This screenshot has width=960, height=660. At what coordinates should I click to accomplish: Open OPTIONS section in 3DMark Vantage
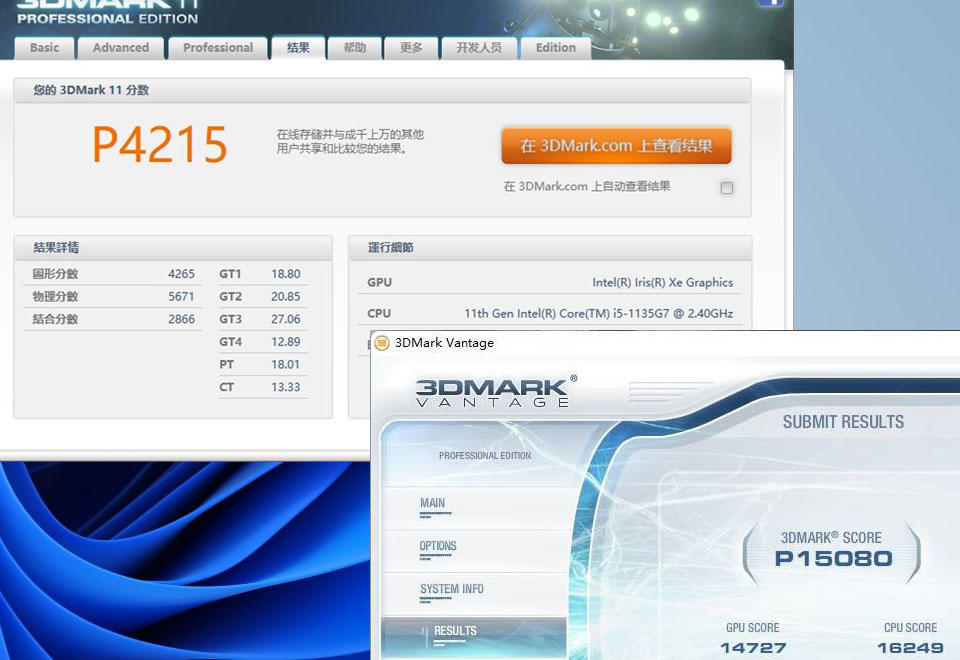pyautogui.click(x=438, y=546)
